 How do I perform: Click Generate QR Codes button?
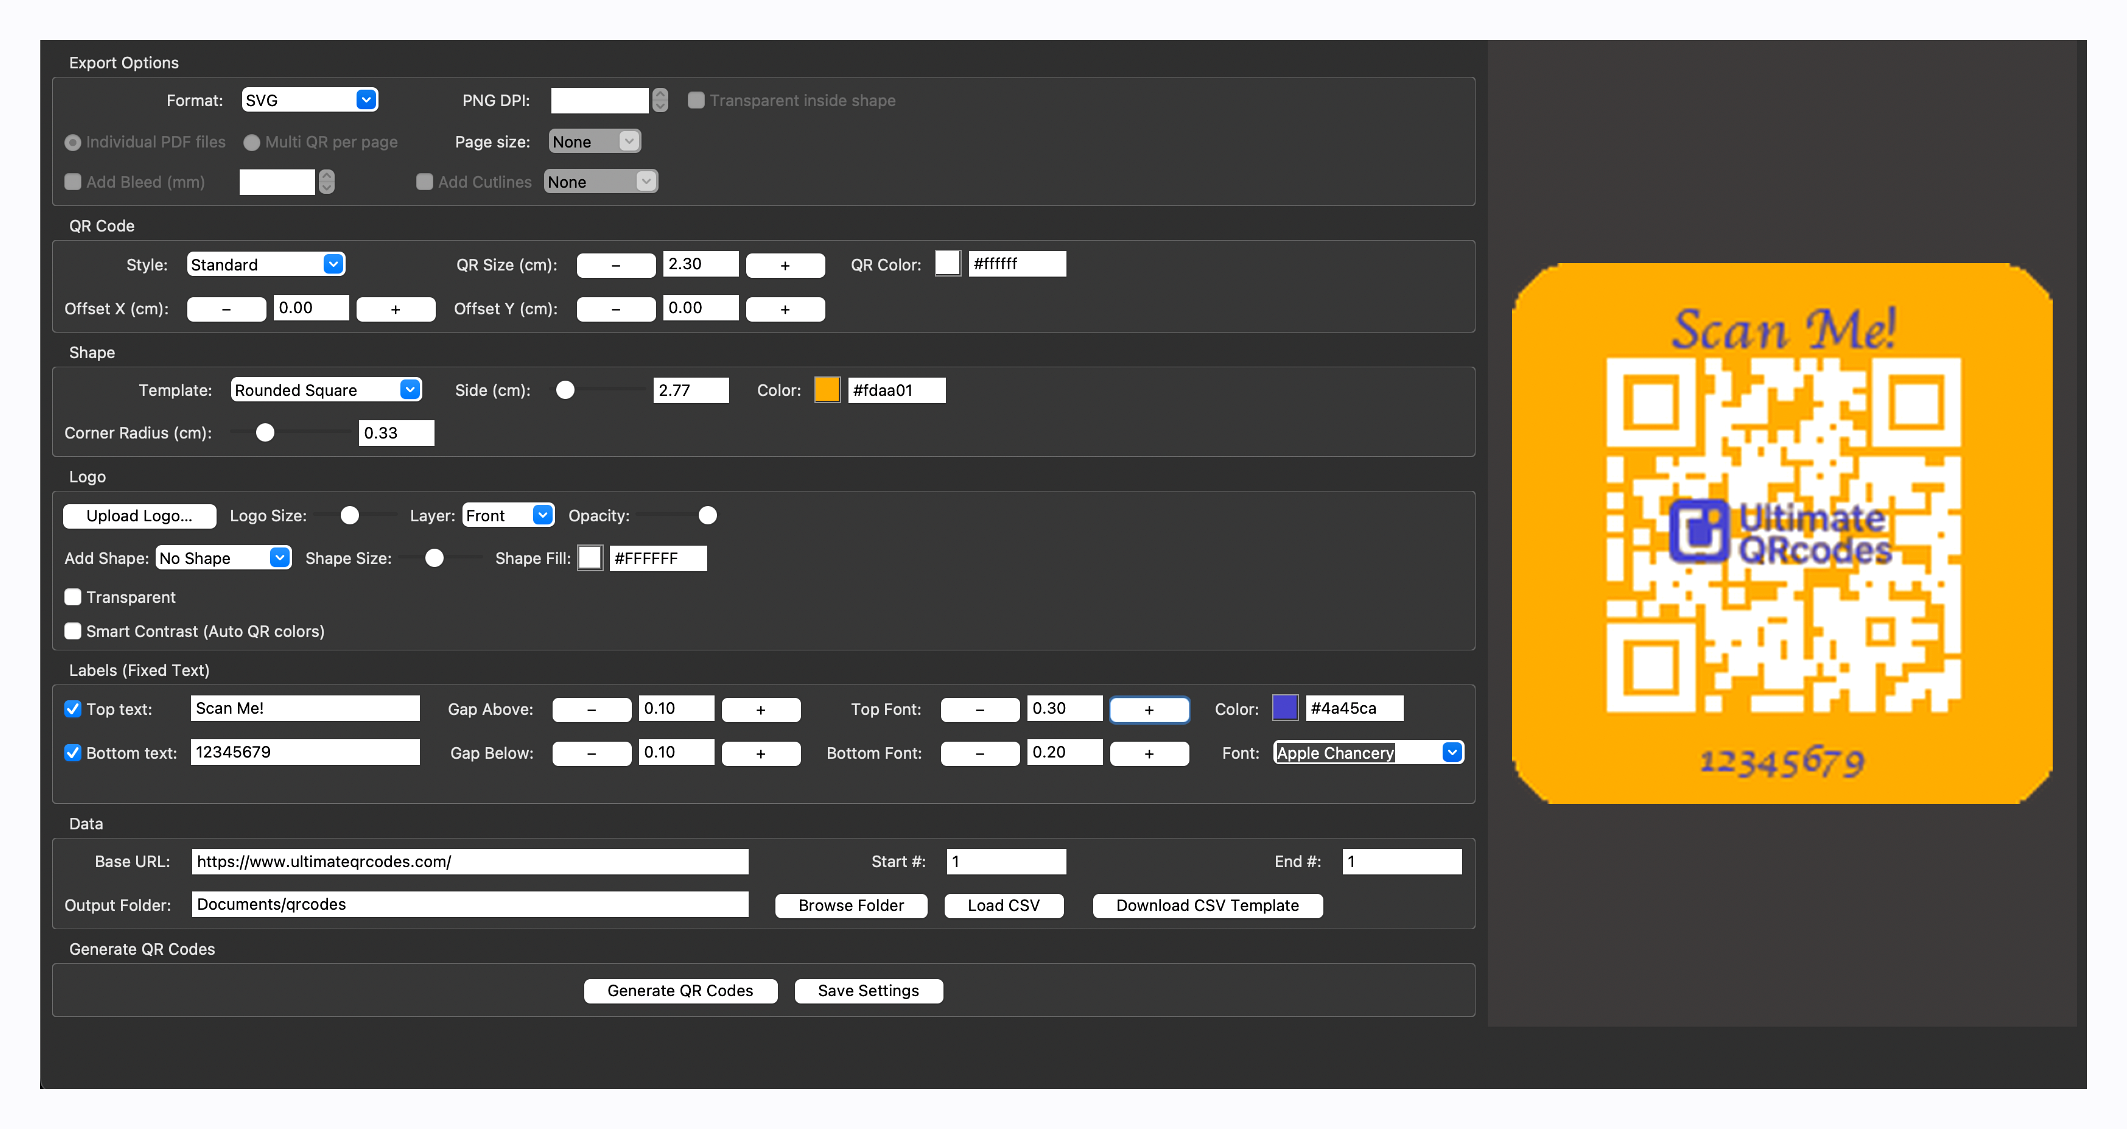pyautogui.click(x=680, y=991)
